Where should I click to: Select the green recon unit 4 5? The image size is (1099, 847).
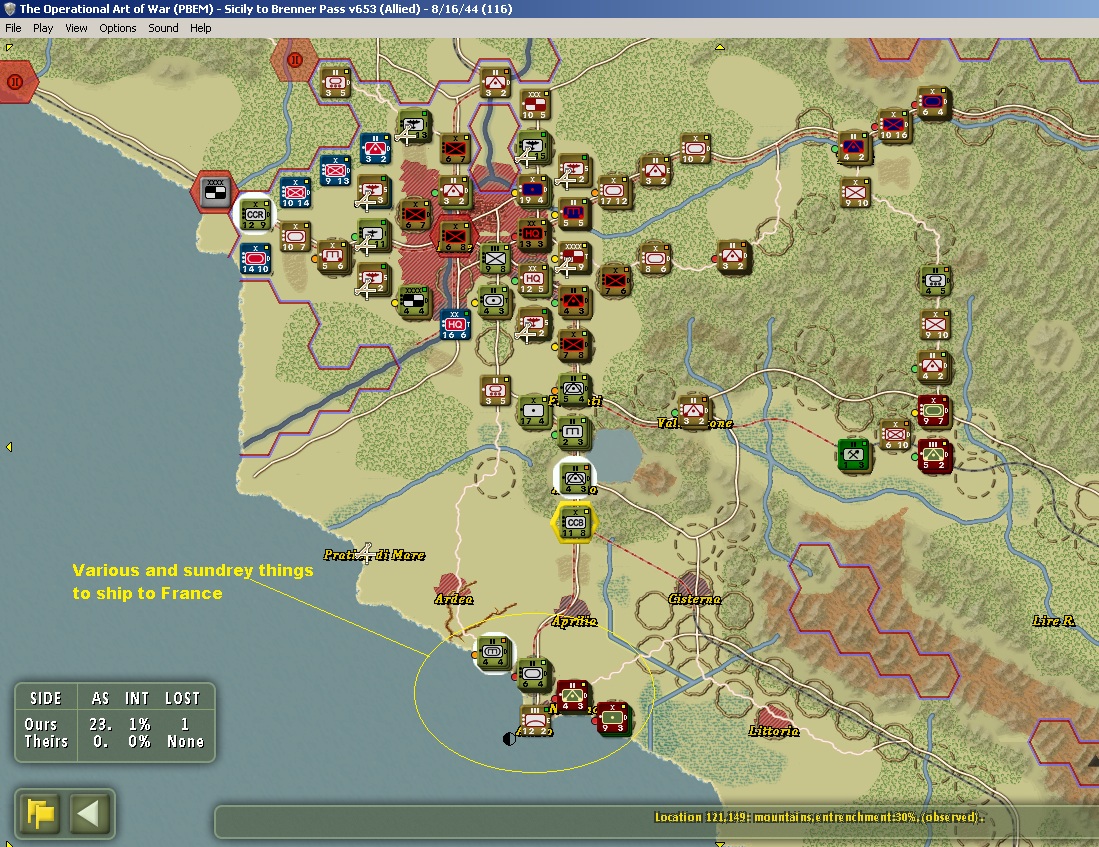[x=934, y=281]
